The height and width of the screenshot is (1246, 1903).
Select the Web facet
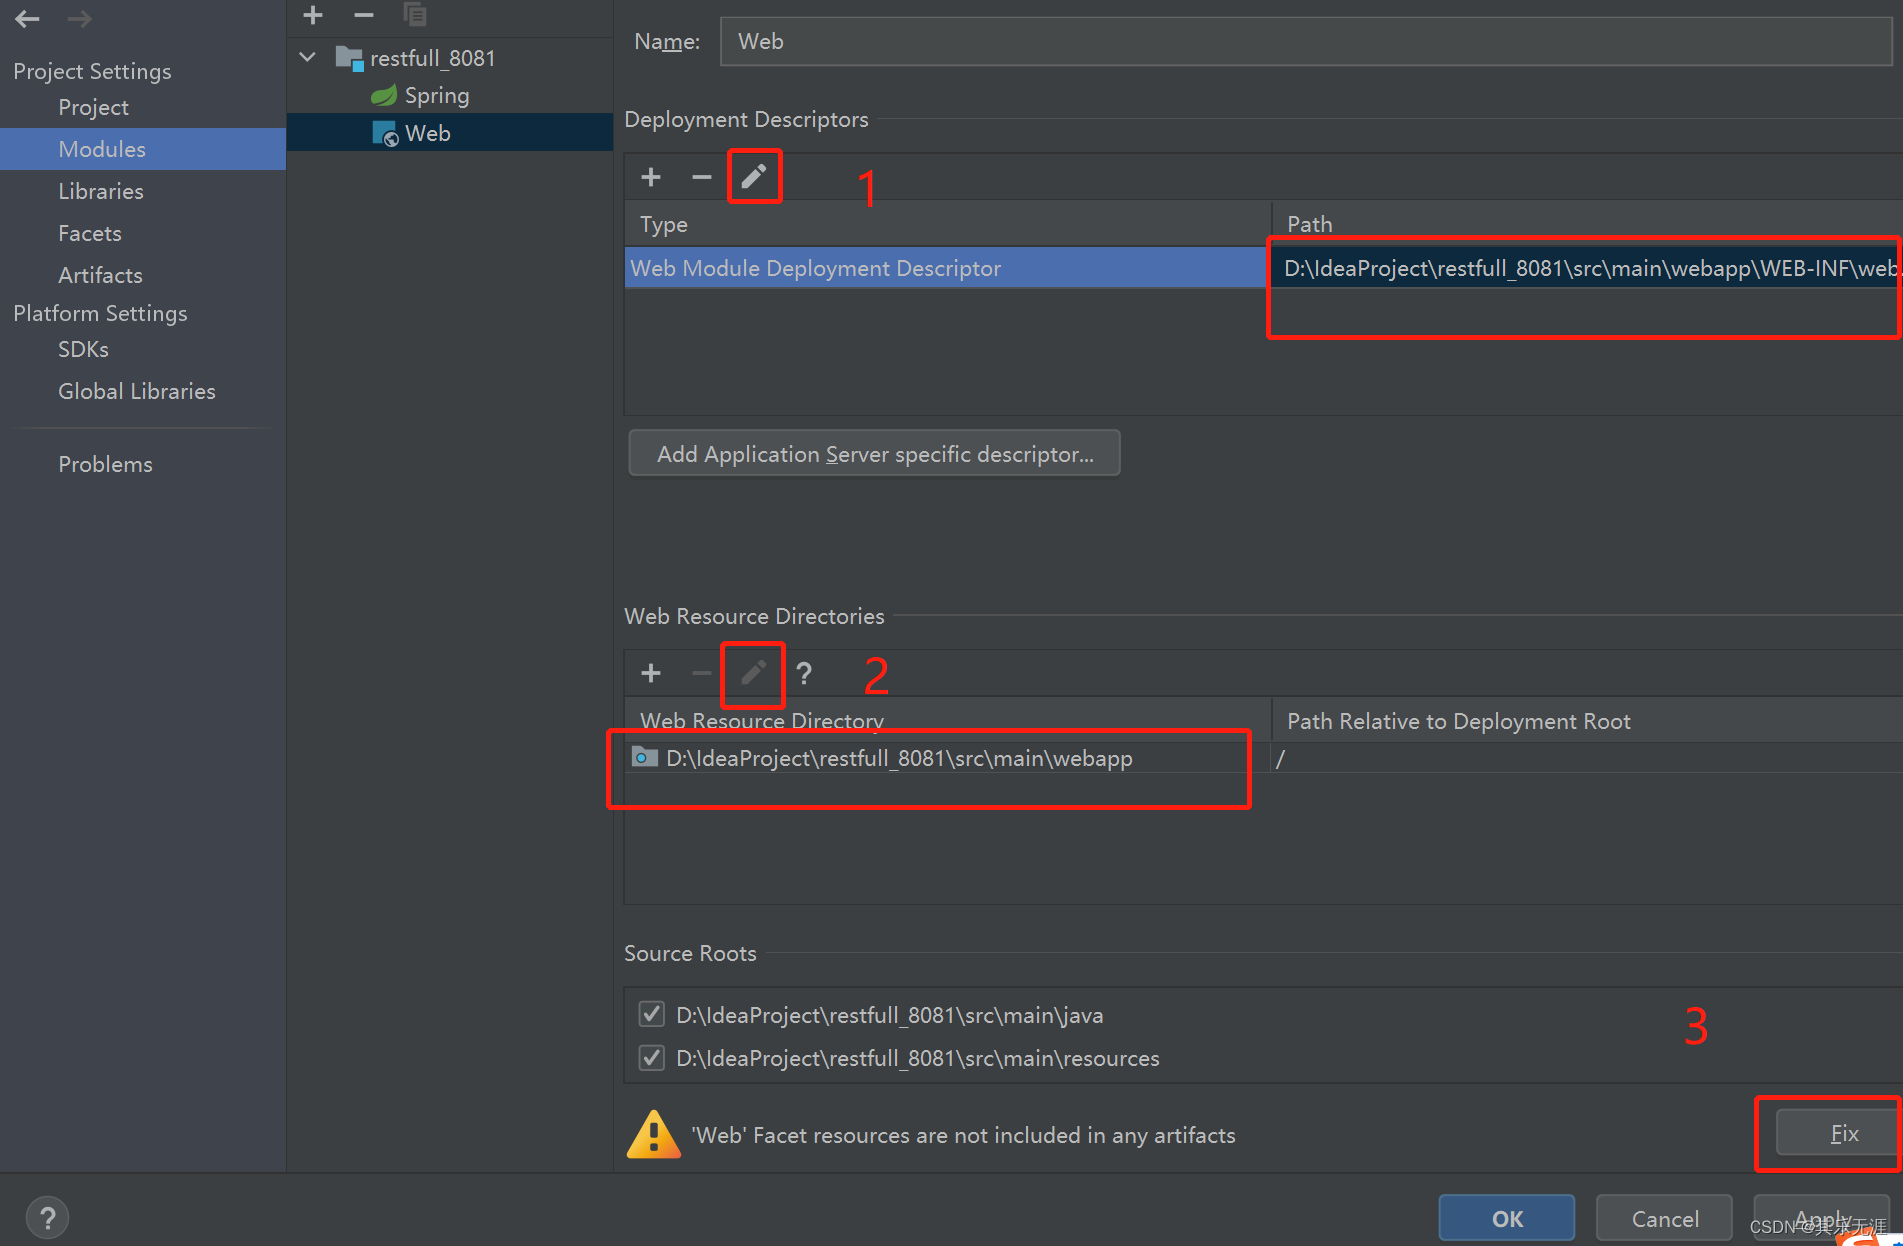[x=449, y=133]
